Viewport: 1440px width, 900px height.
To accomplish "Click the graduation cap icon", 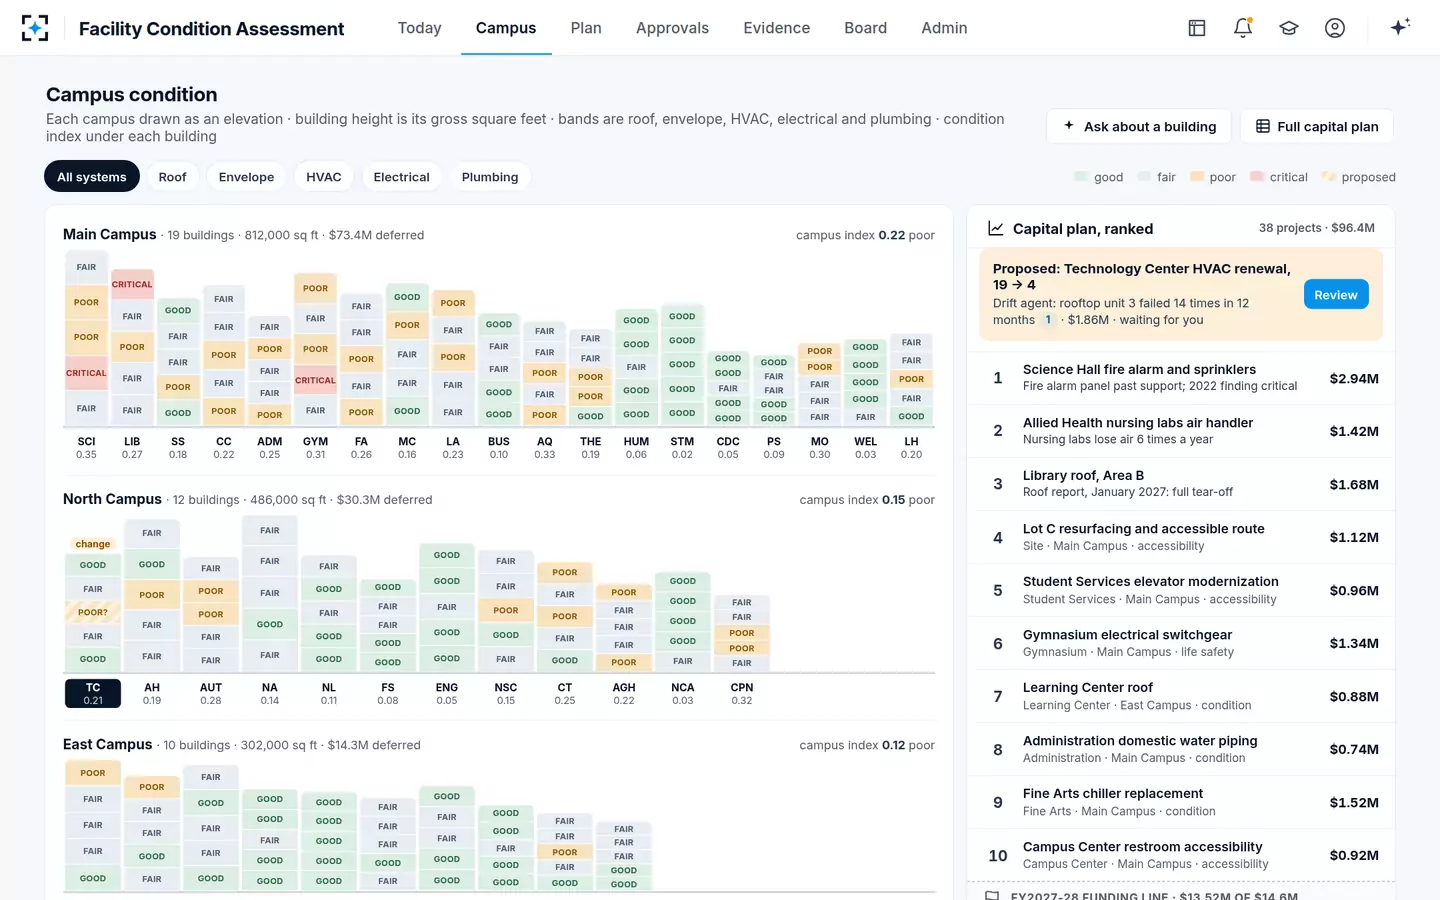I will (1289, 28).
